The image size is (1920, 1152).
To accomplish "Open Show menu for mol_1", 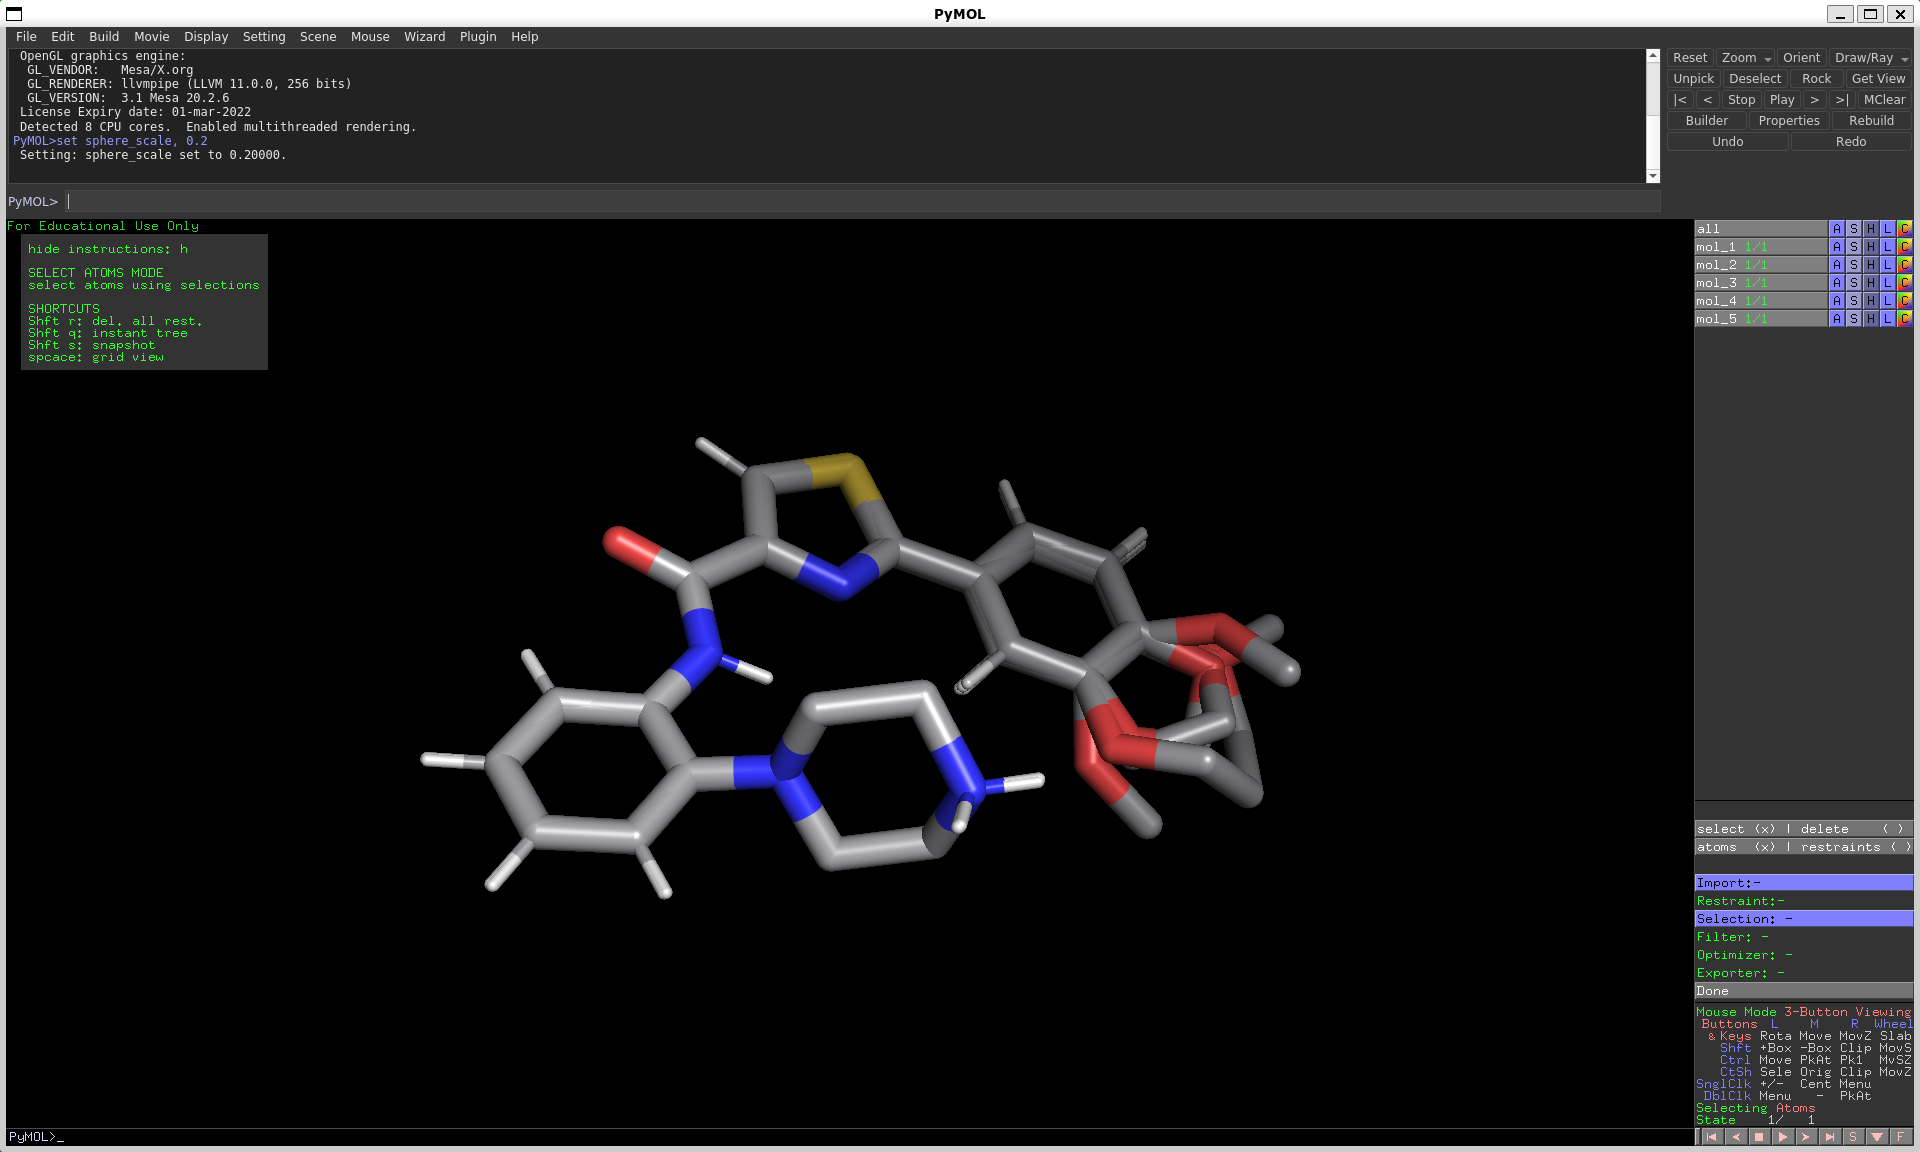I will (x=1854, y=247).
